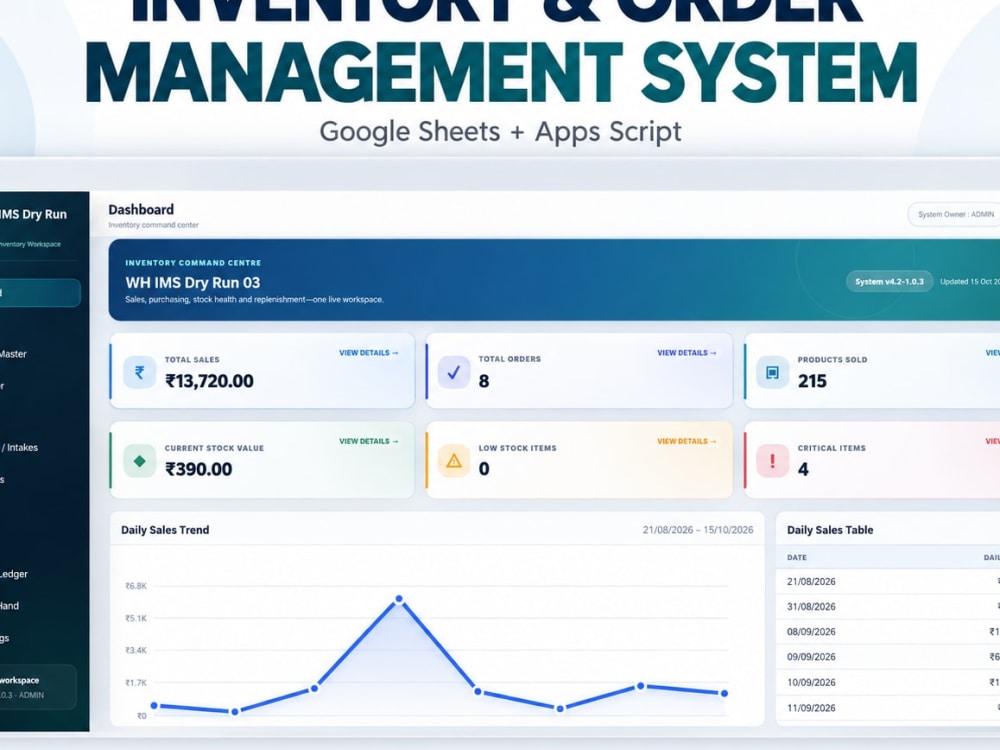Click the peak data point on sales chart

(399, 599)
